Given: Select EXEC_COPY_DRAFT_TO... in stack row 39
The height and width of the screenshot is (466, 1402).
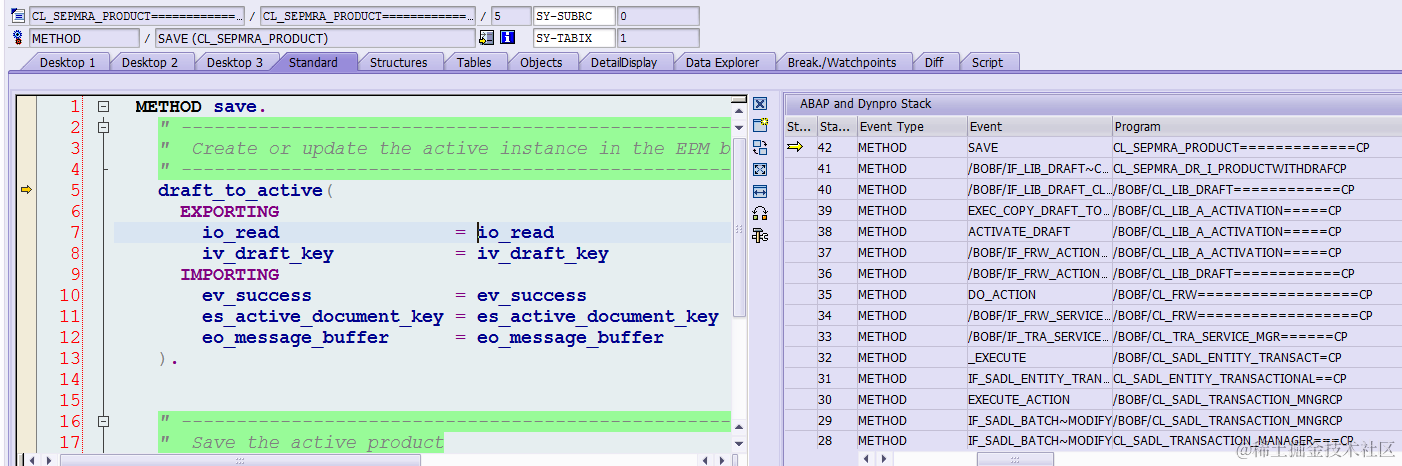Looking at the screenshot, I should point(1038,210).
